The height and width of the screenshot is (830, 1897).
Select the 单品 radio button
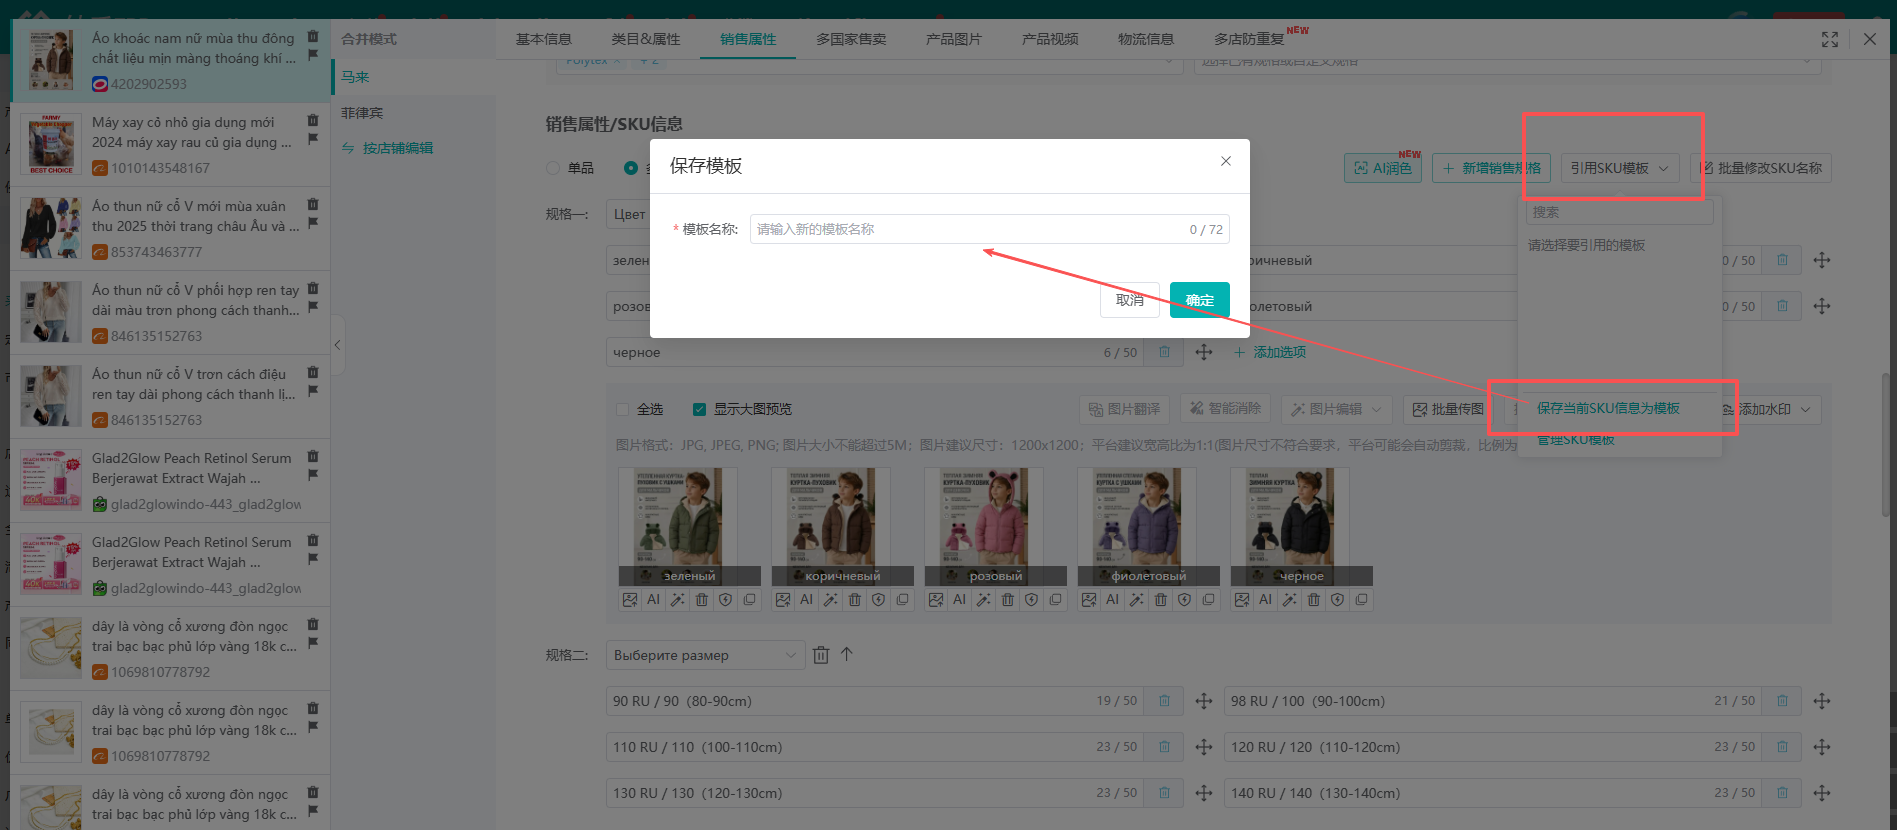(x=553, y=168)
